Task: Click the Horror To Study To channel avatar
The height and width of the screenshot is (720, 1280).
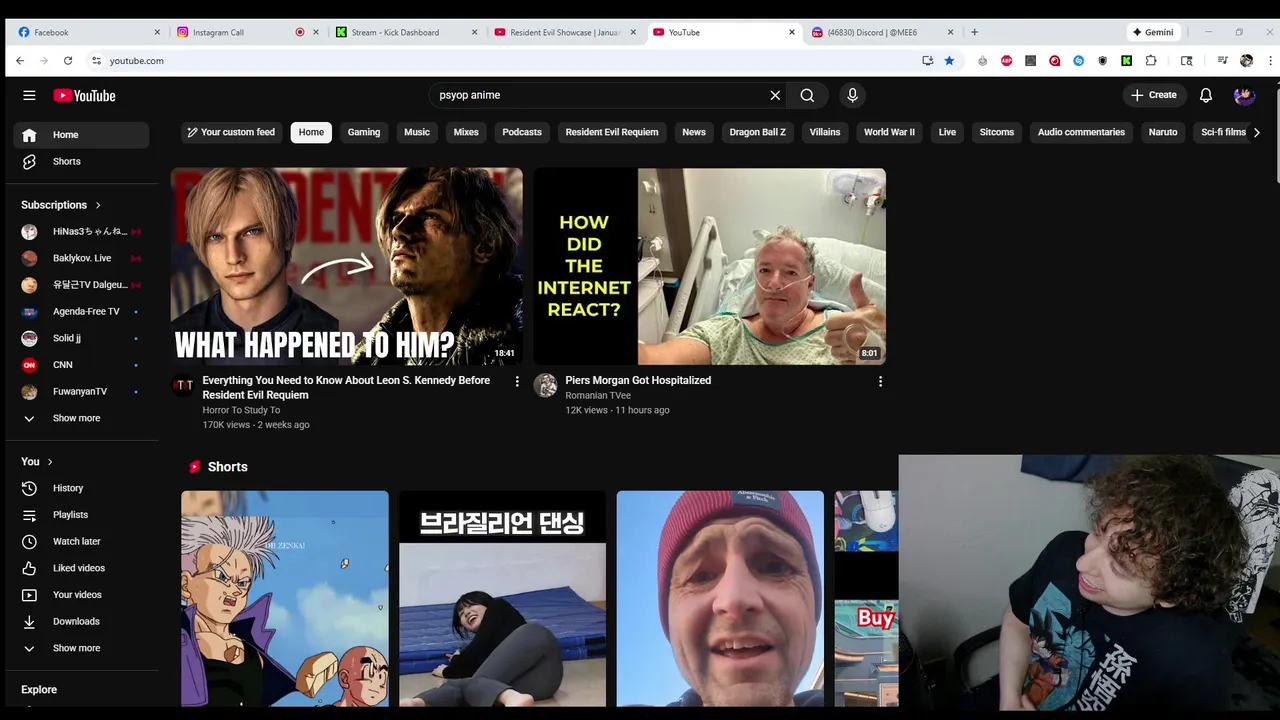Action: click(x=183, y=385)
